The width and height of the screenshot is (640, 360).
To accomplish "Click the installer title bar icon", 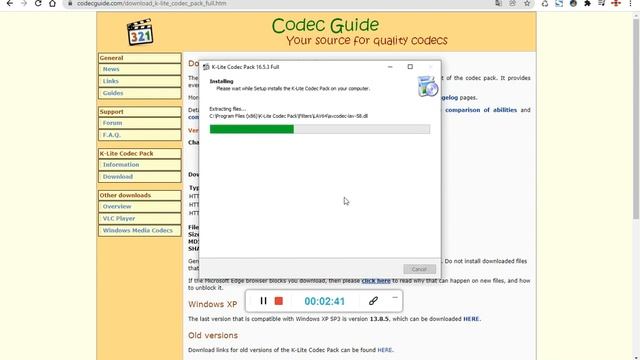I will click(x=206, y=67).
